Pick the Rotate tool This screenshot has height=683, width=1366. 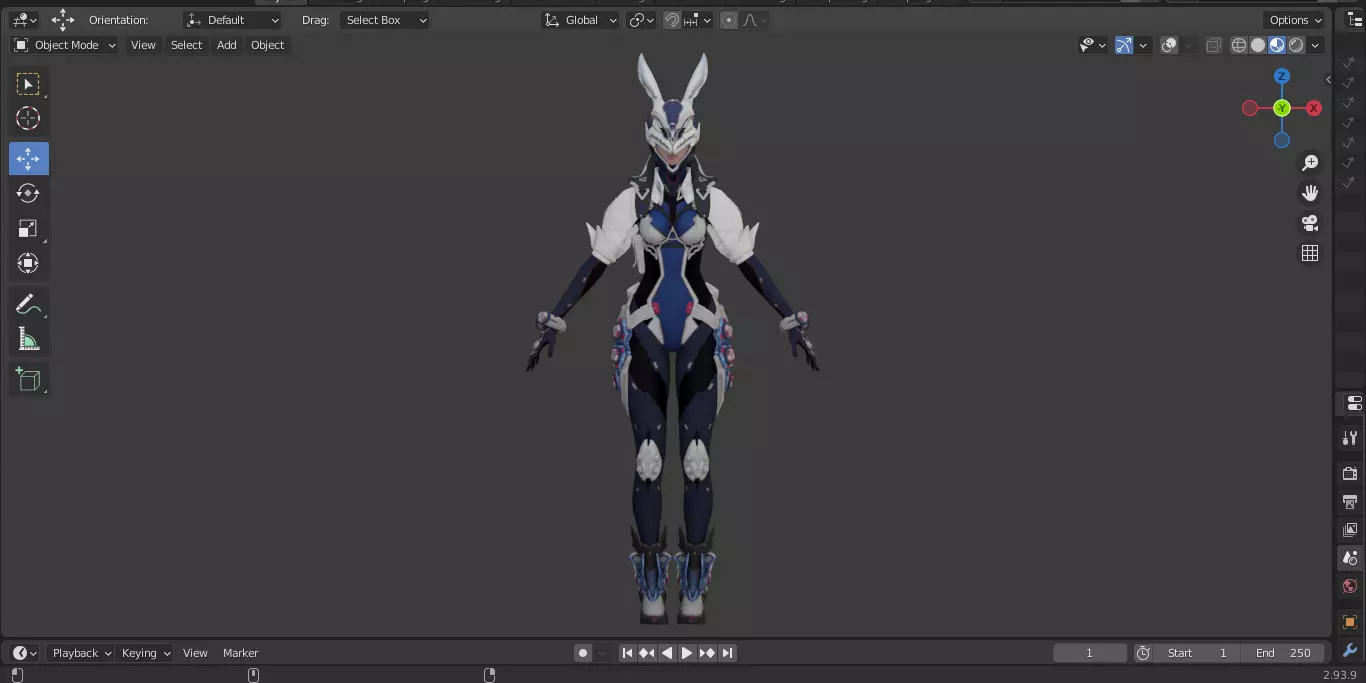[x=28, y=193]
